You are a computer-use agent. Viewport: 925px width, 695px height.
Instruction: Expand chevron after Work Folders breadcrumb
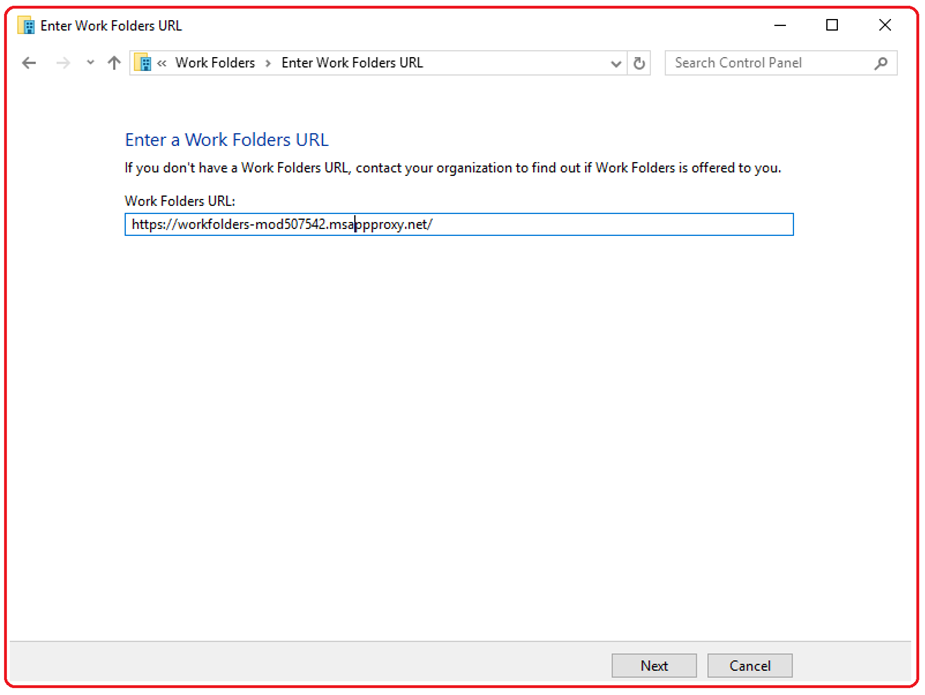(x=268, y=63)
